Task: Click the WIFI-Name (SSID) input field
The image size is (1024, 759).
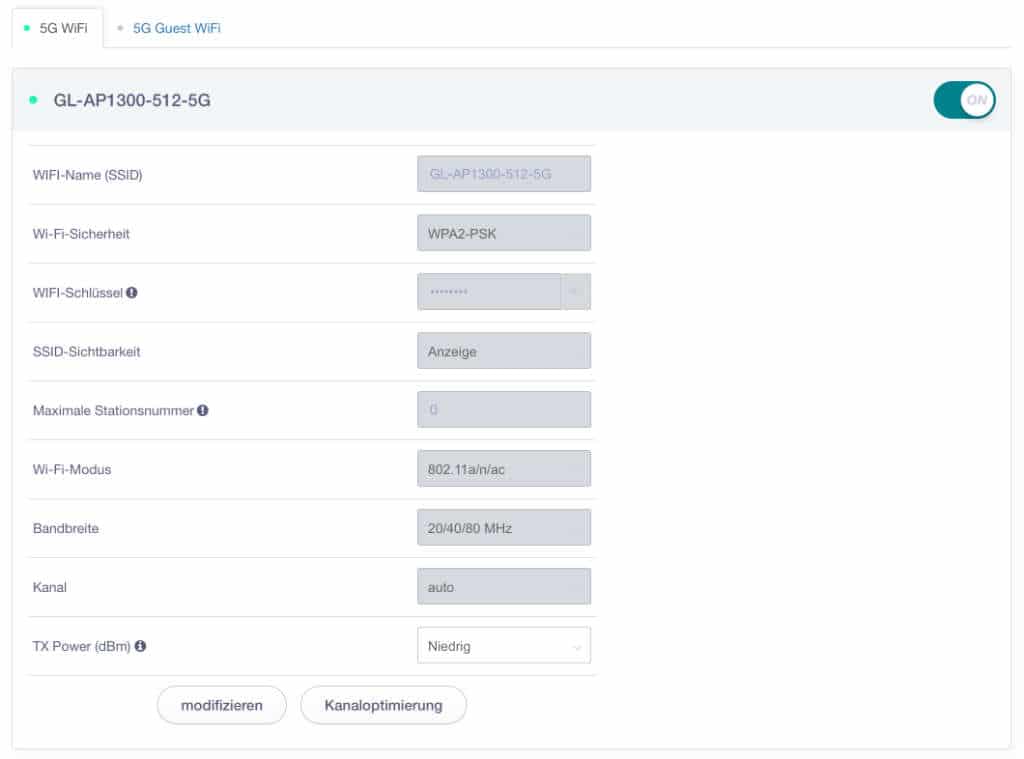Action: (504, 174)
